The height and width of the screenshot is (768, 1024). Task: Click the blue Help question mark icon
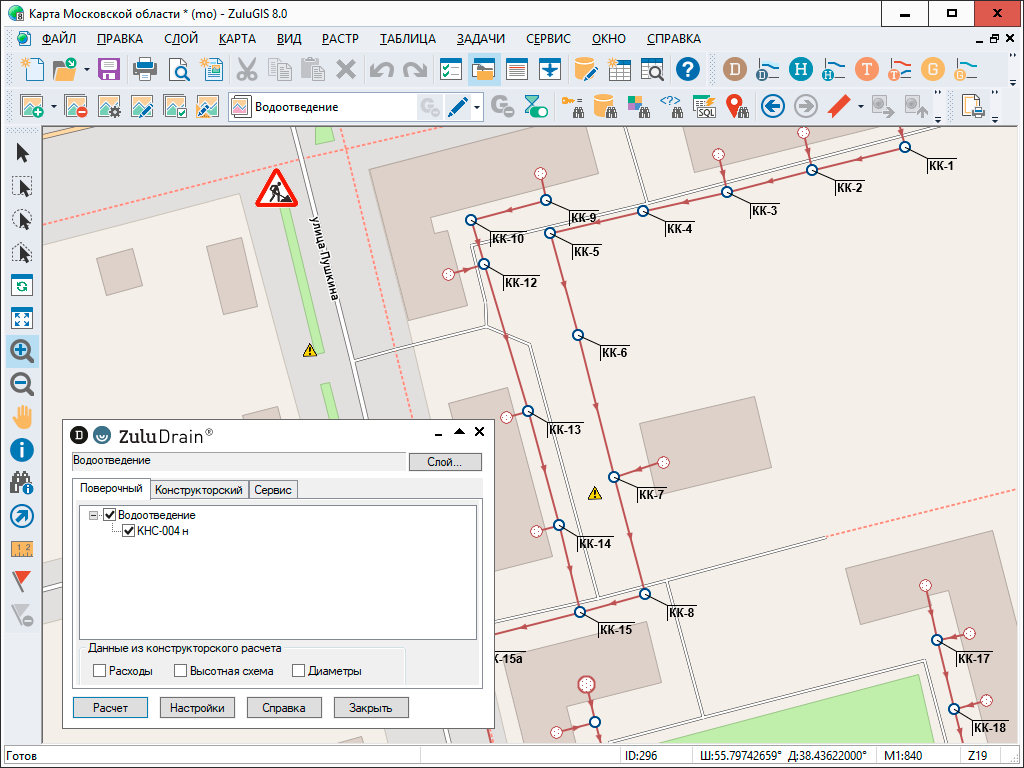coord(687,69)
